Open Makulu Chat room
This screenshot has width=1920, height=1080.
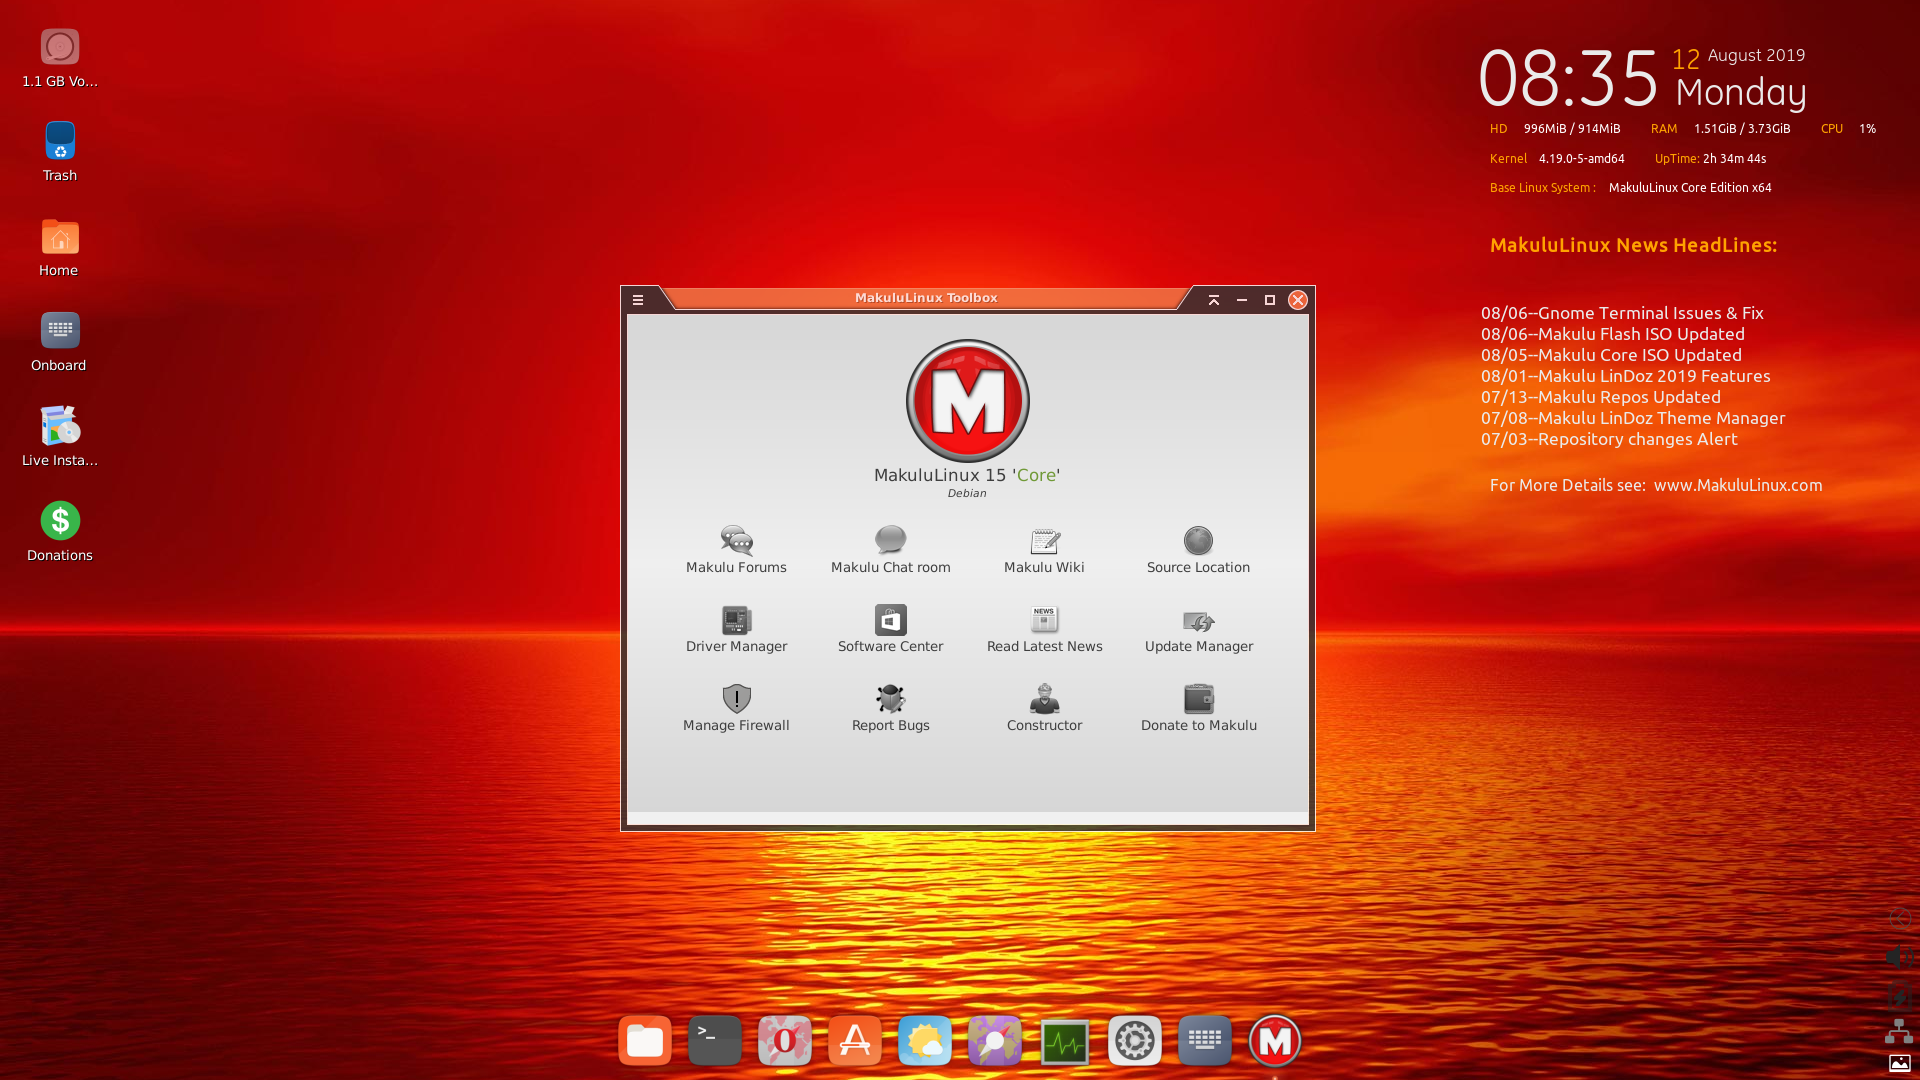click(890, 550)
